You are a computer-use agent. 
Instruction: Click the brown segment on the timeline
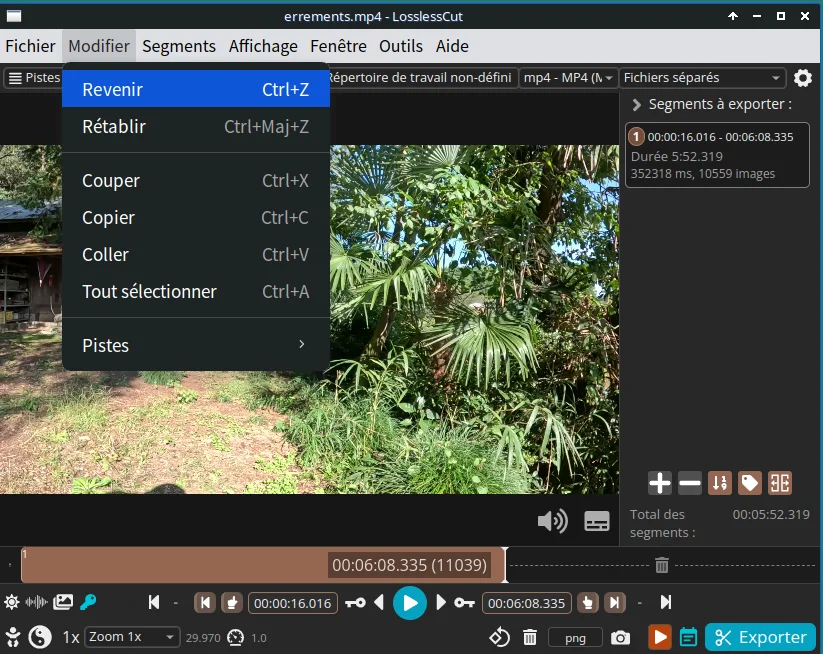pyautogui.click(x=170, y=565)
